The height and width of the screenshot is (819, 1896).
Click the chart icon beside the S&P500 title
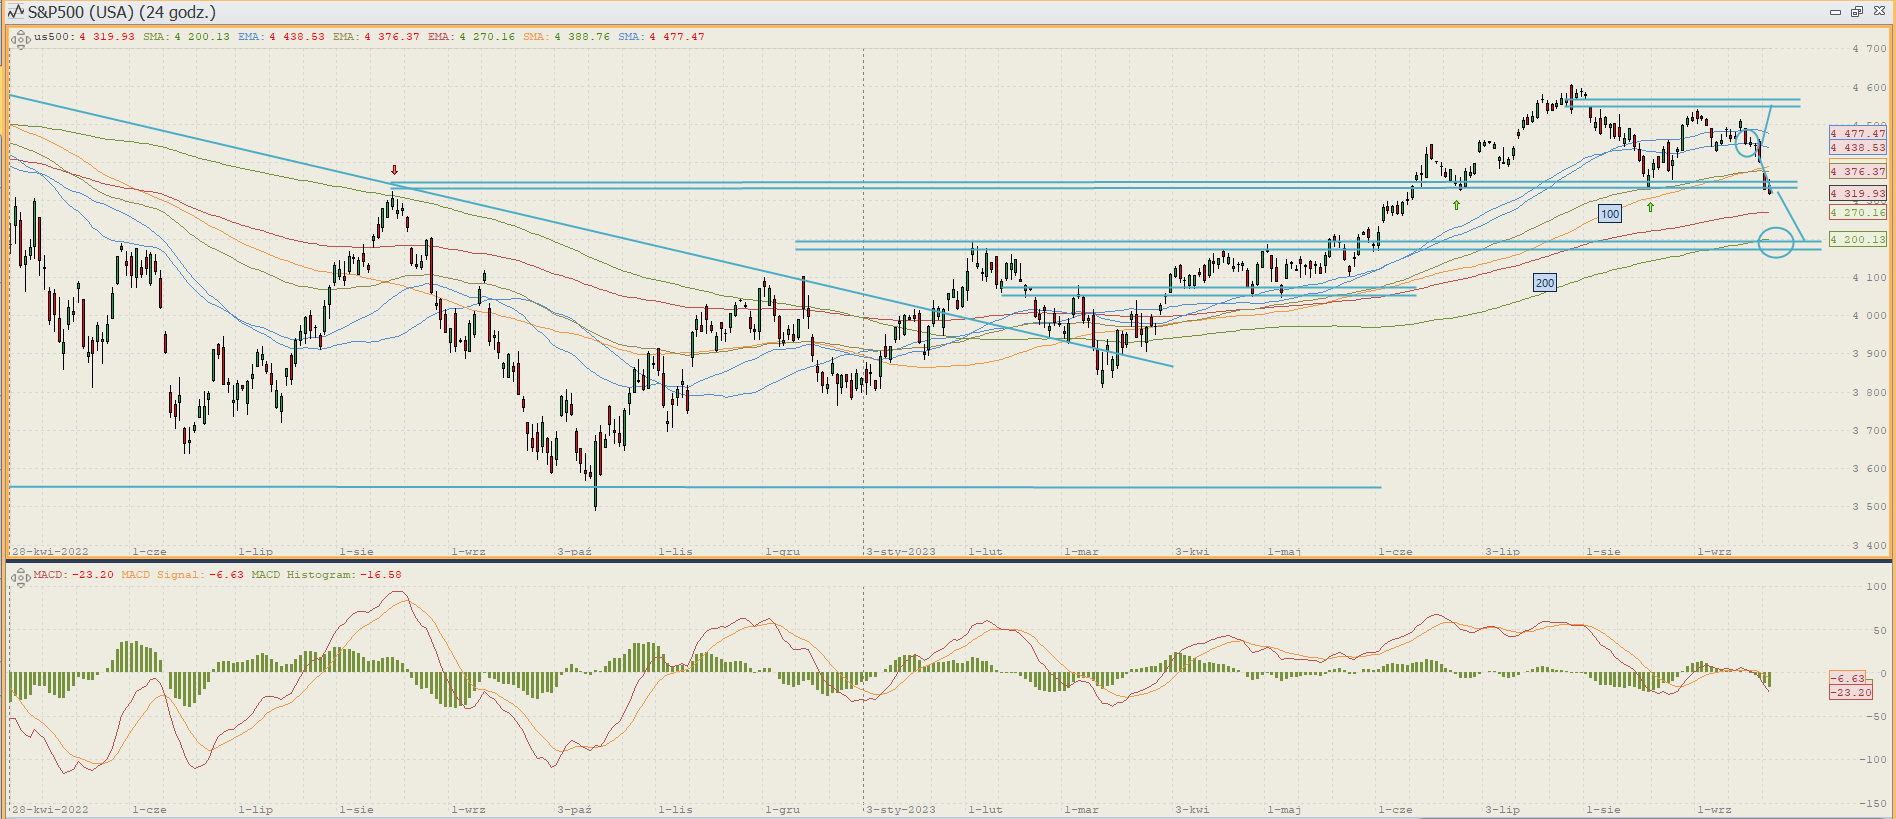coord(15,12)
